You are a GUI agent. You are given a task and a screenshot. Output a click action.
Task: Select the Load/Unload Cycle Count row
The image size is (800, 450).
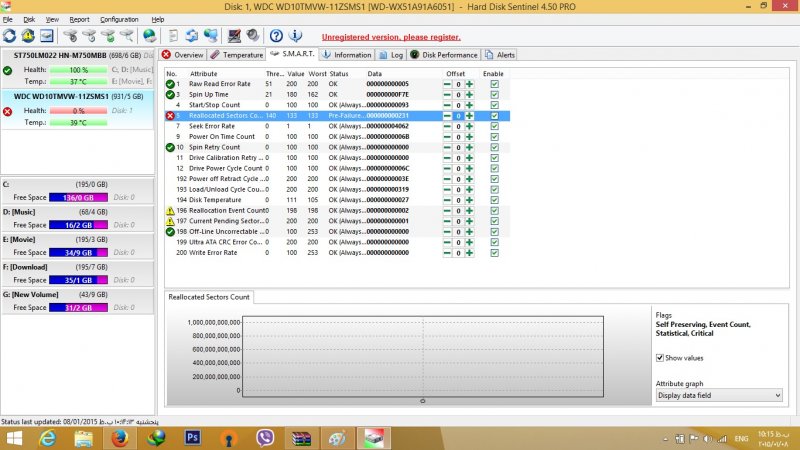tap(337, 190)
